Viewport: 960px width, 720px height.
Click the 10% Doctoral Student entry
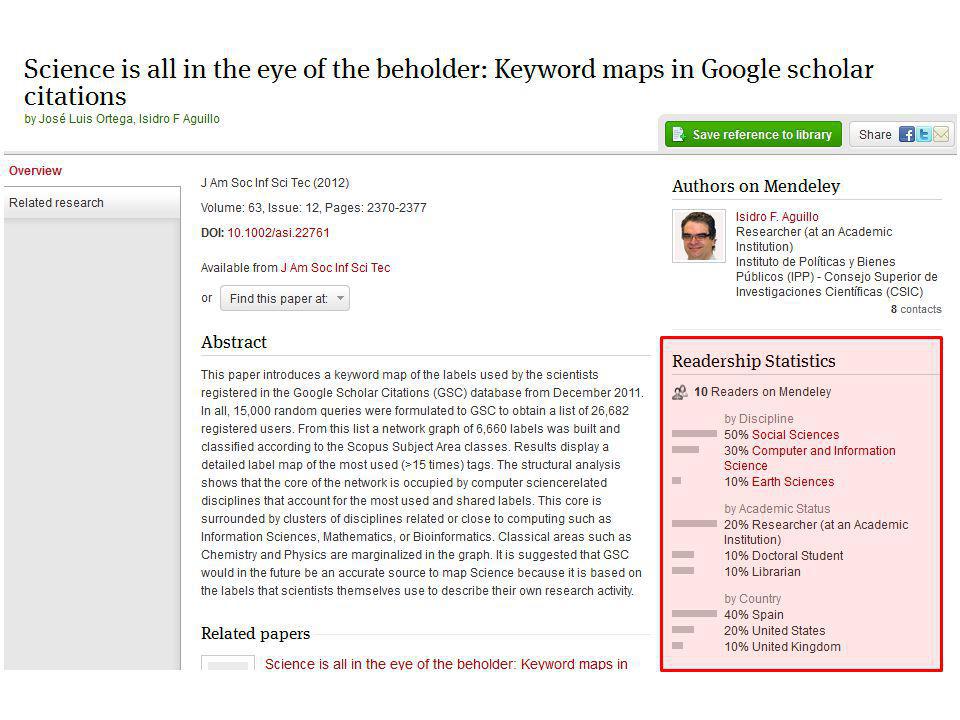point(783,556)
